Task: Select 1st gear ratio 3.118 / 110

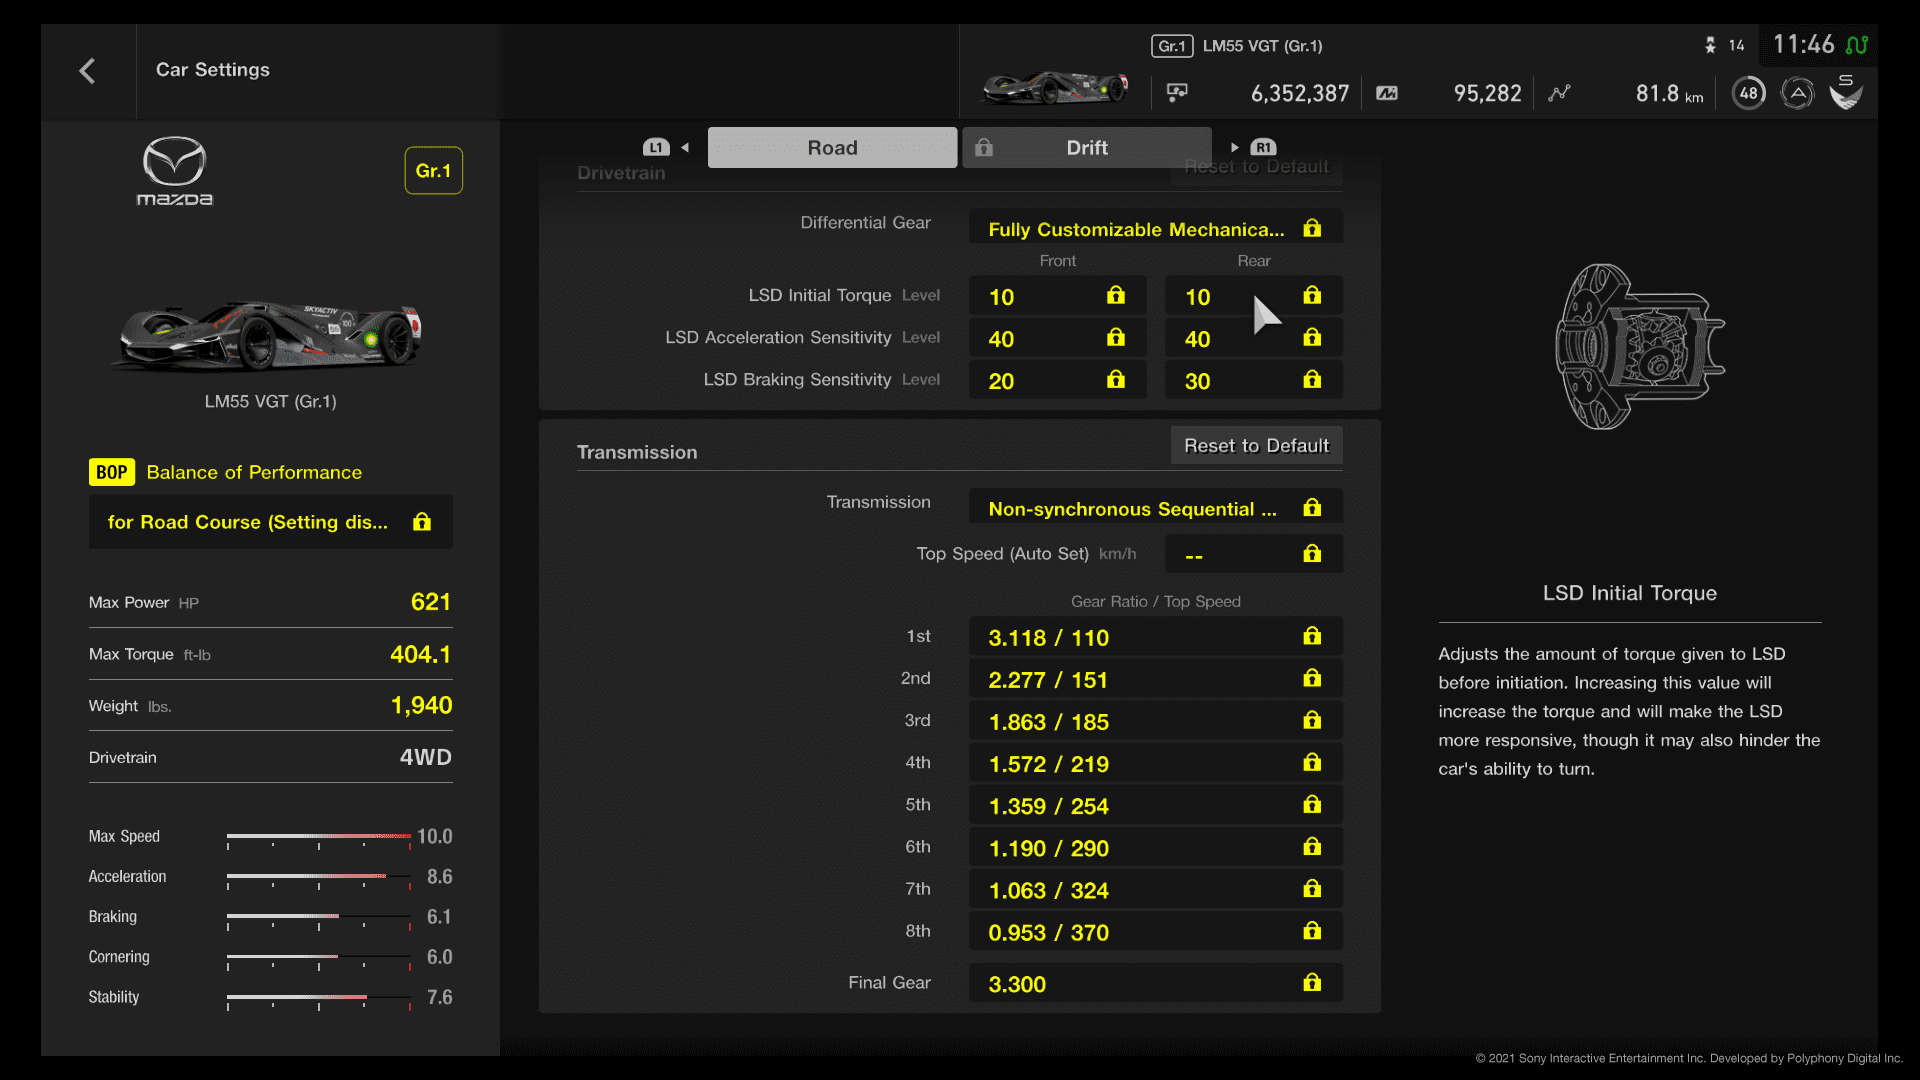Action: click(1155, 637)
